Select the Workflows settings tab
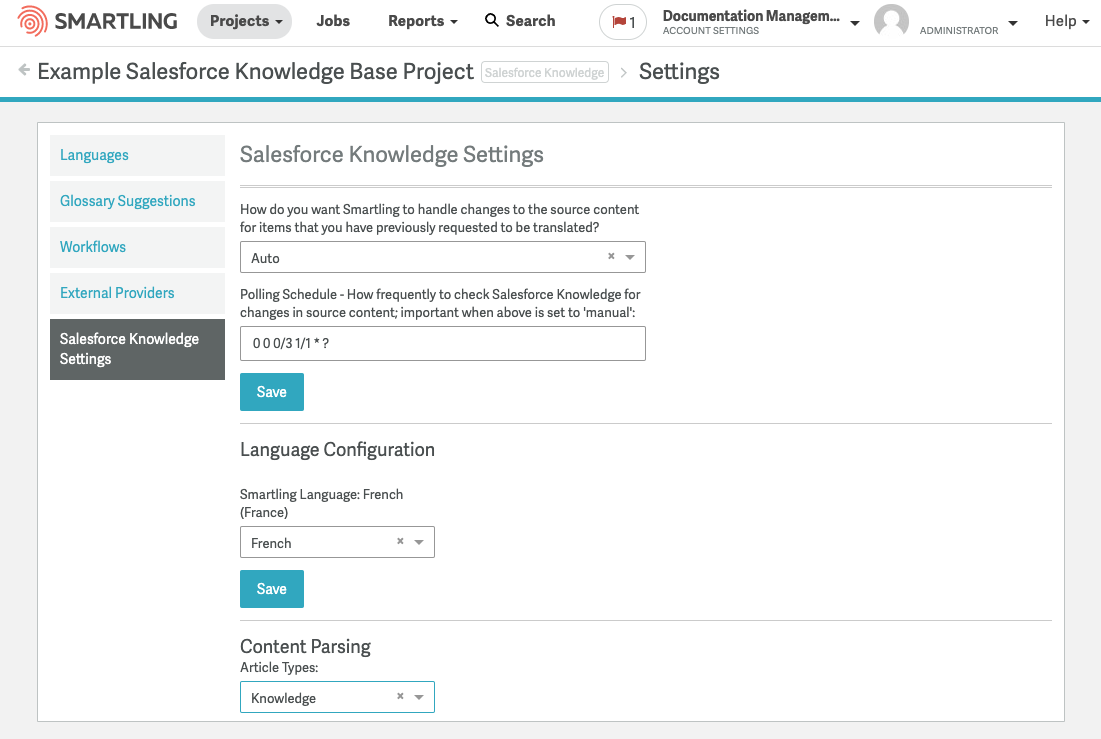1101x739 pixels. (138, 247)
